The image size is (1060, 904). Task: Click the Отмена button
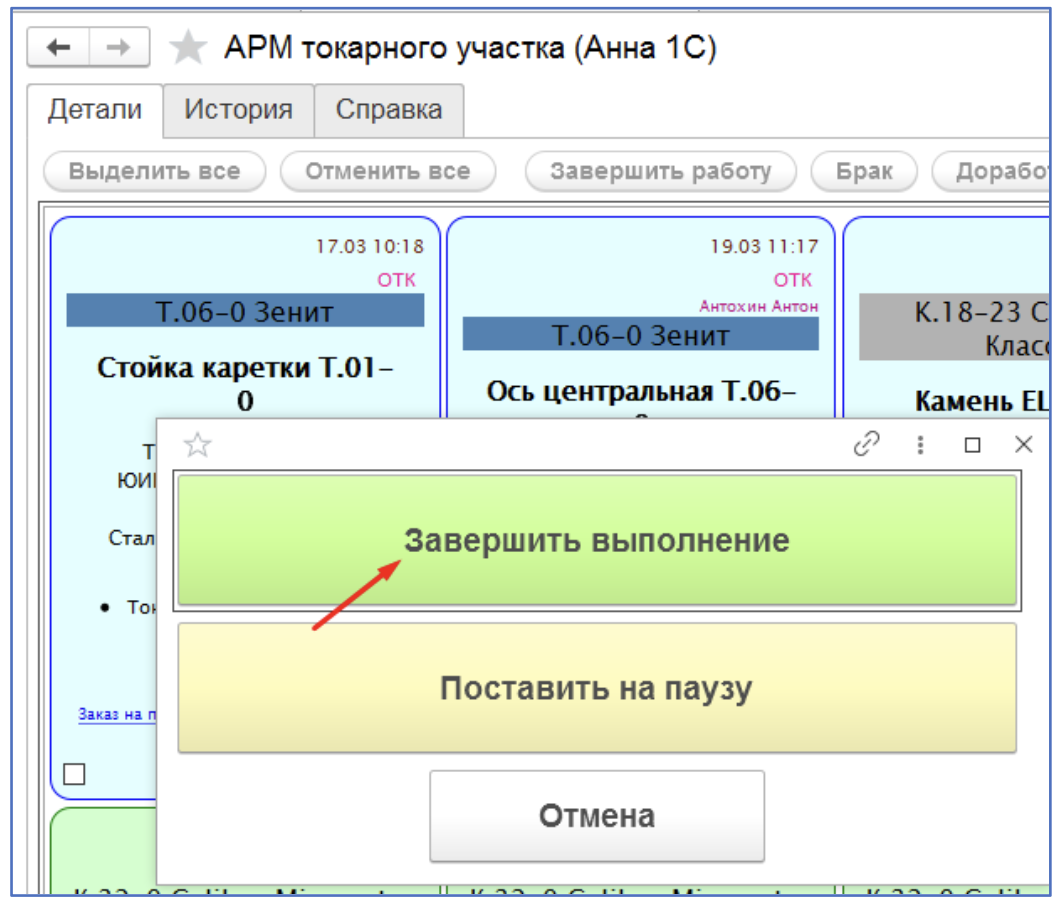pyautogui.click(x=597, y=816)
